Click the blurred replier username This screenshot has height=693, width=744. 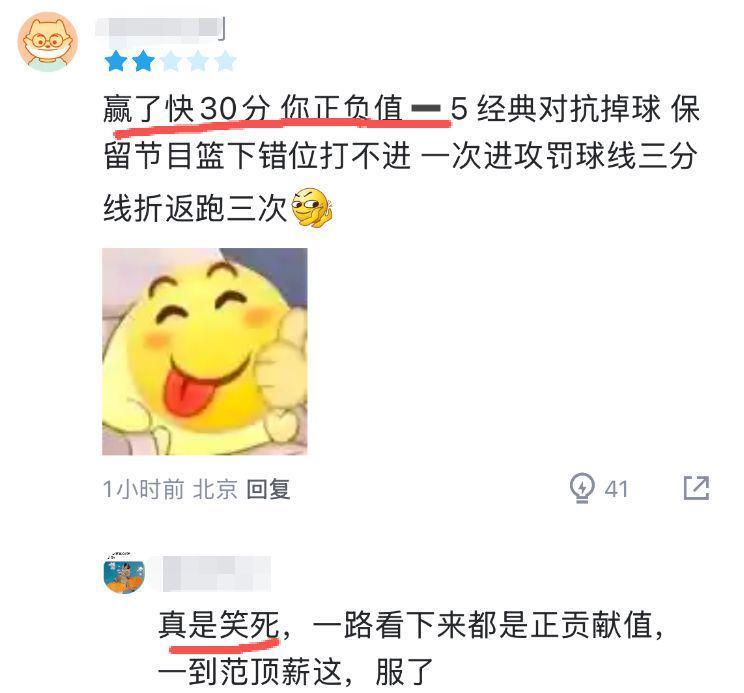[216, 574]
